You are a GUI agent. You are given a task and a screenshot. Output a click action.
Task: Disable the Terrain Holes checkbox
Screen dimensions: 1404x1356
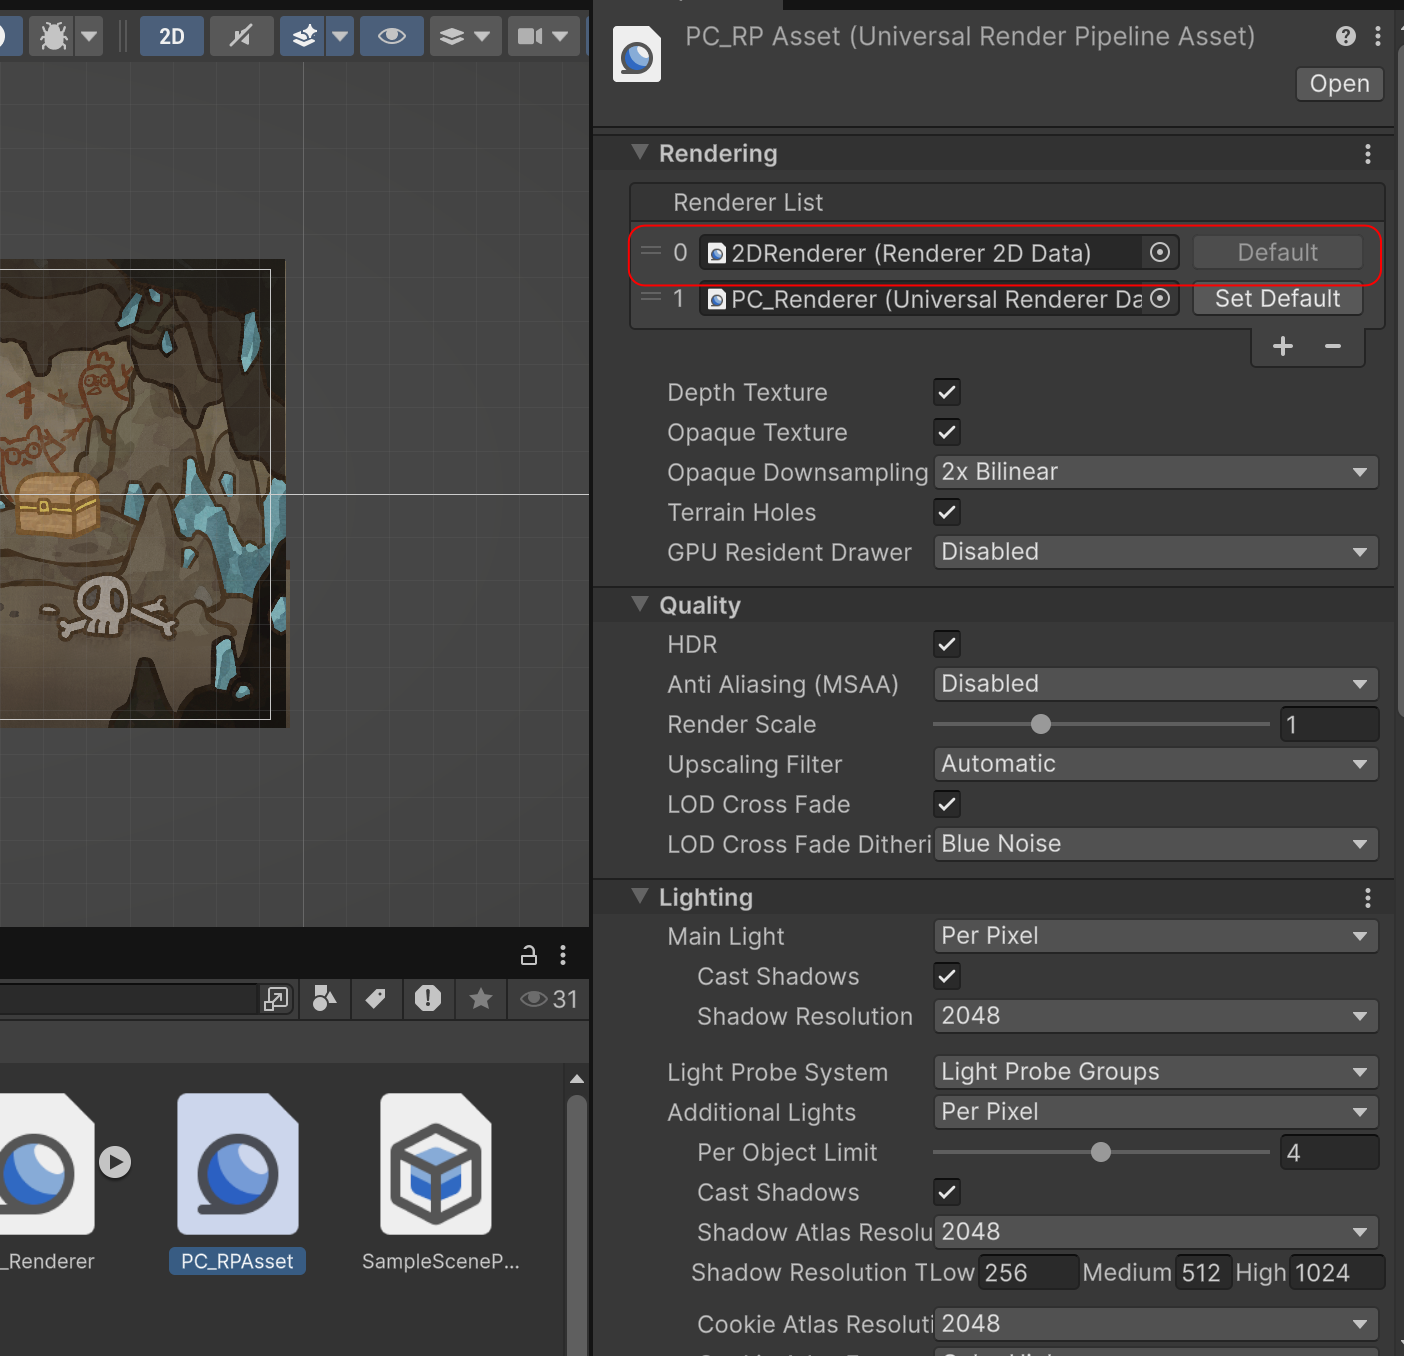947,512
